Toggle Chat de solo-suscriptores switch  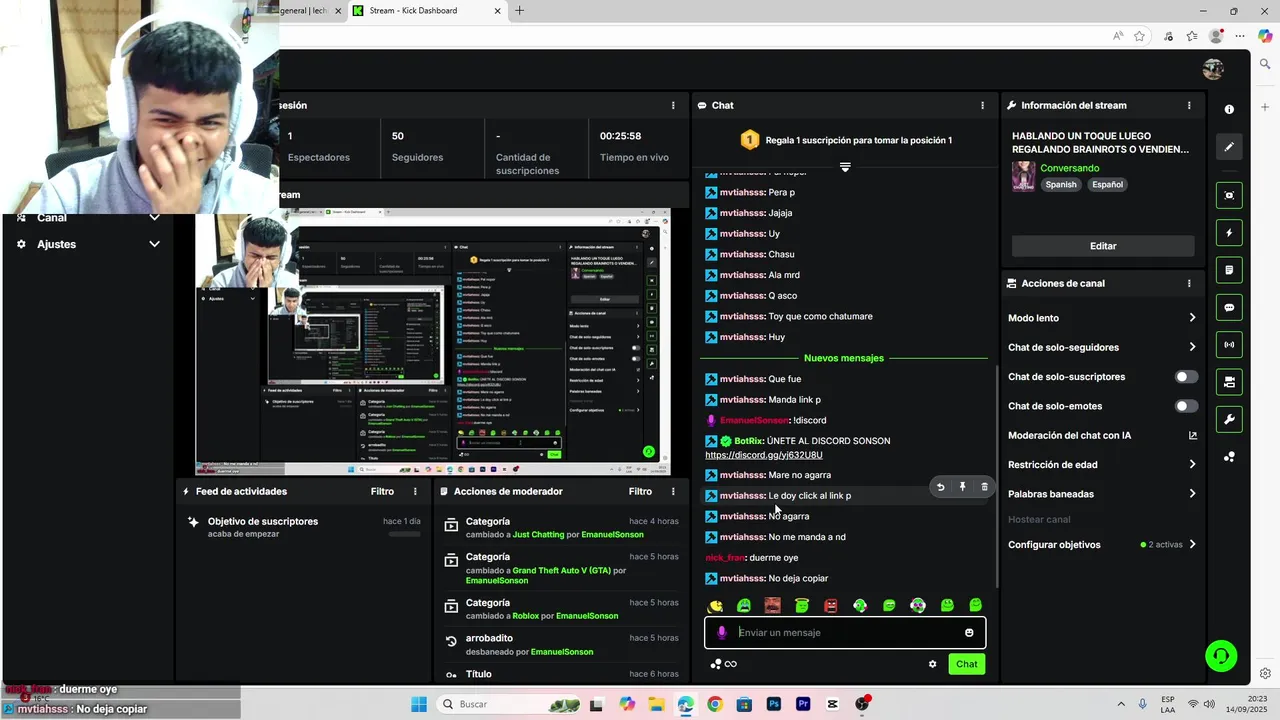(1186, 377)
